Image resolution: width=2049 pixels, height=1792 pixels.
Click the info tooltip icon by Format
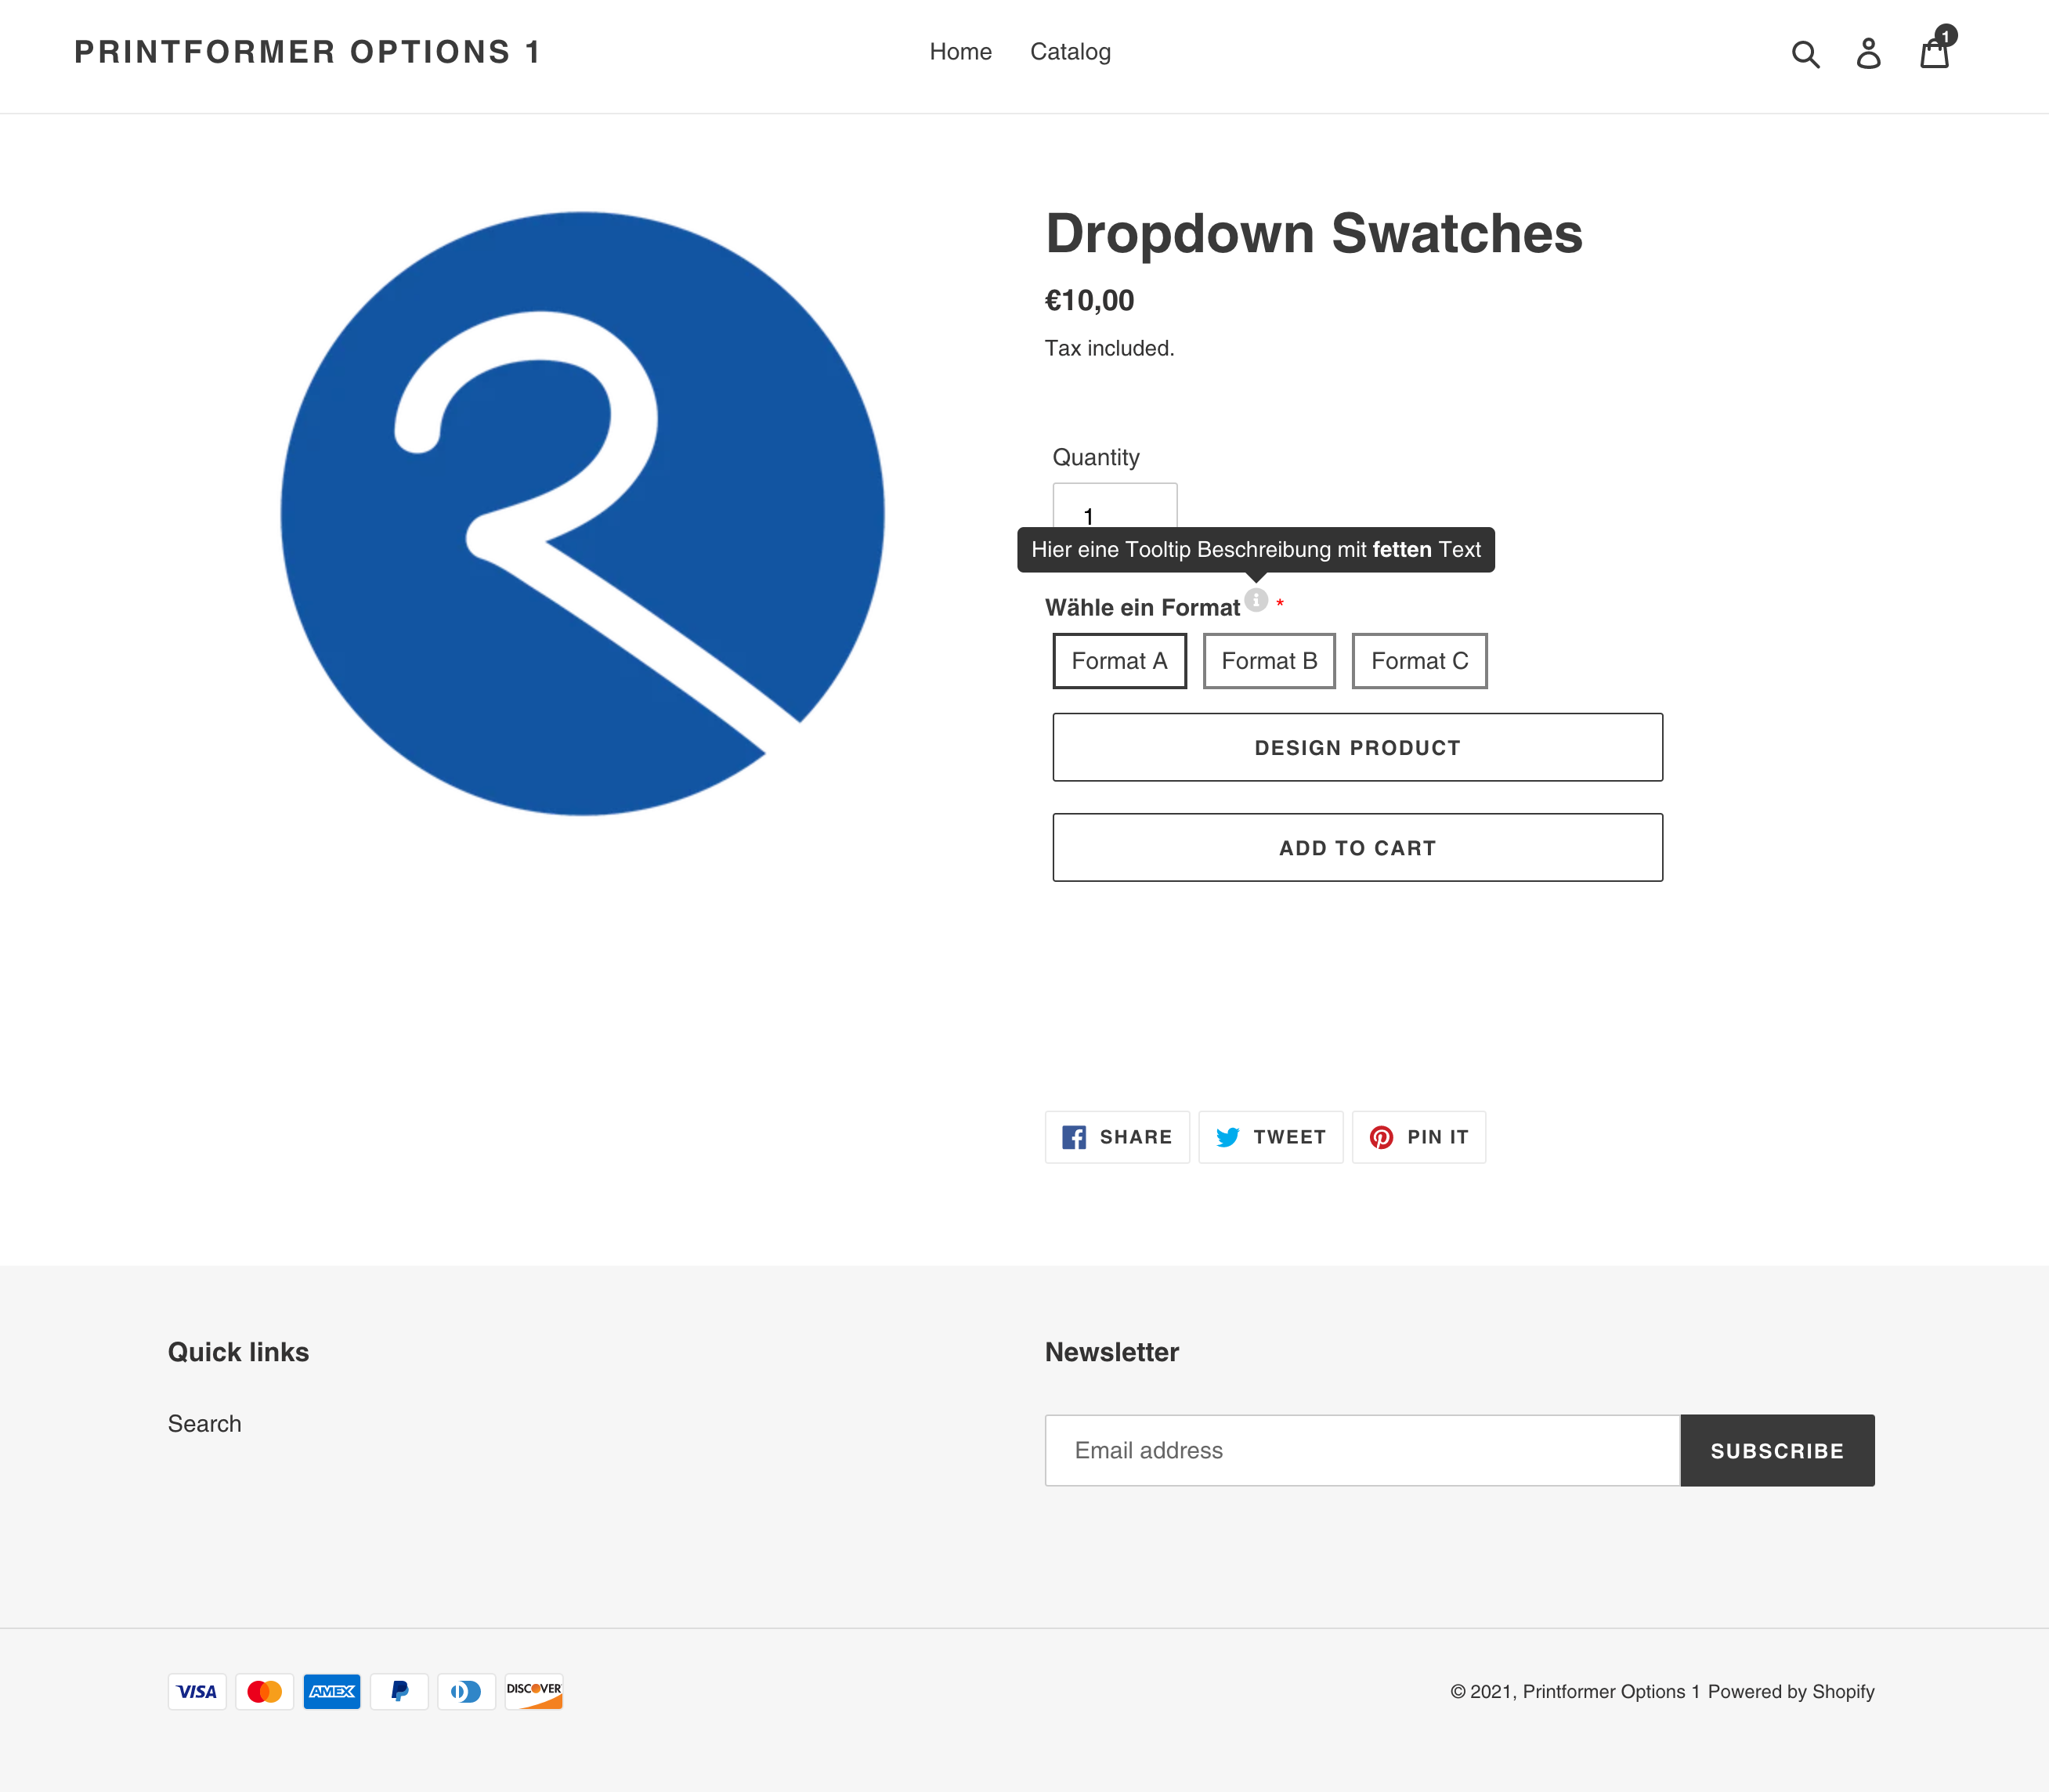click(1256, 600)
